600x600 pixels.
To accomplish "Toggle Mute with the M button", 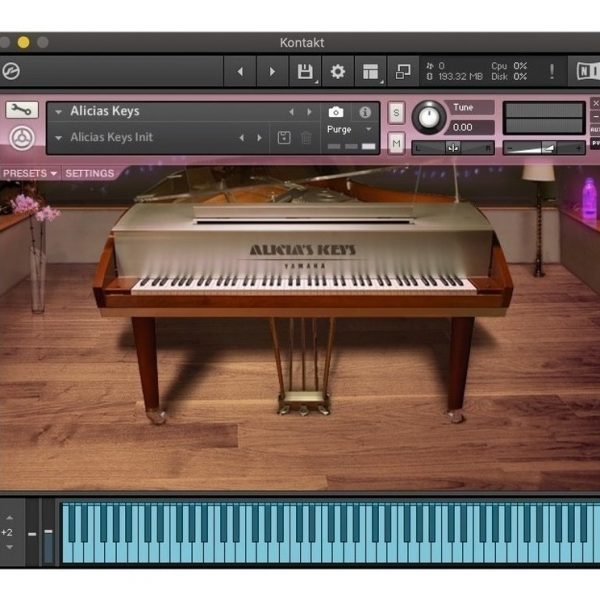I will click(x=396, y=143).
